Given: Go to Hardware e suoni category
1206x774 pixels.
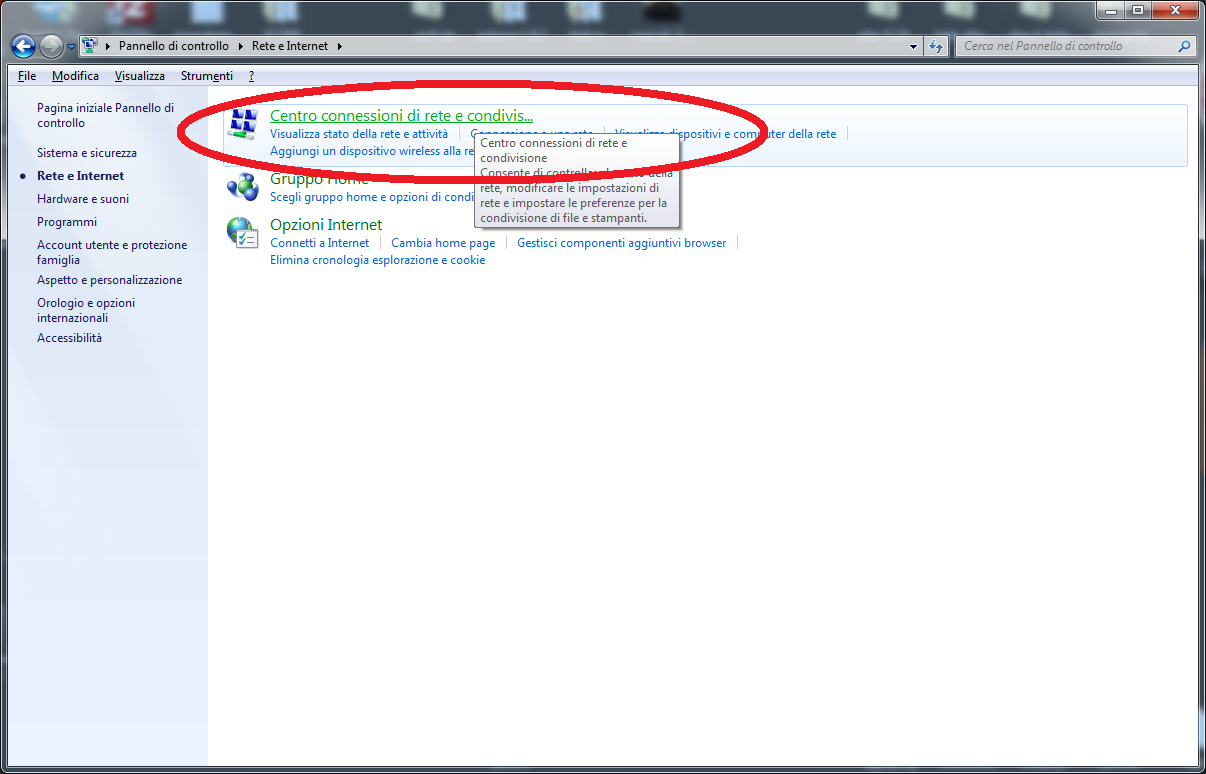Looking at the screenshot, I should (x=83, y=199).
